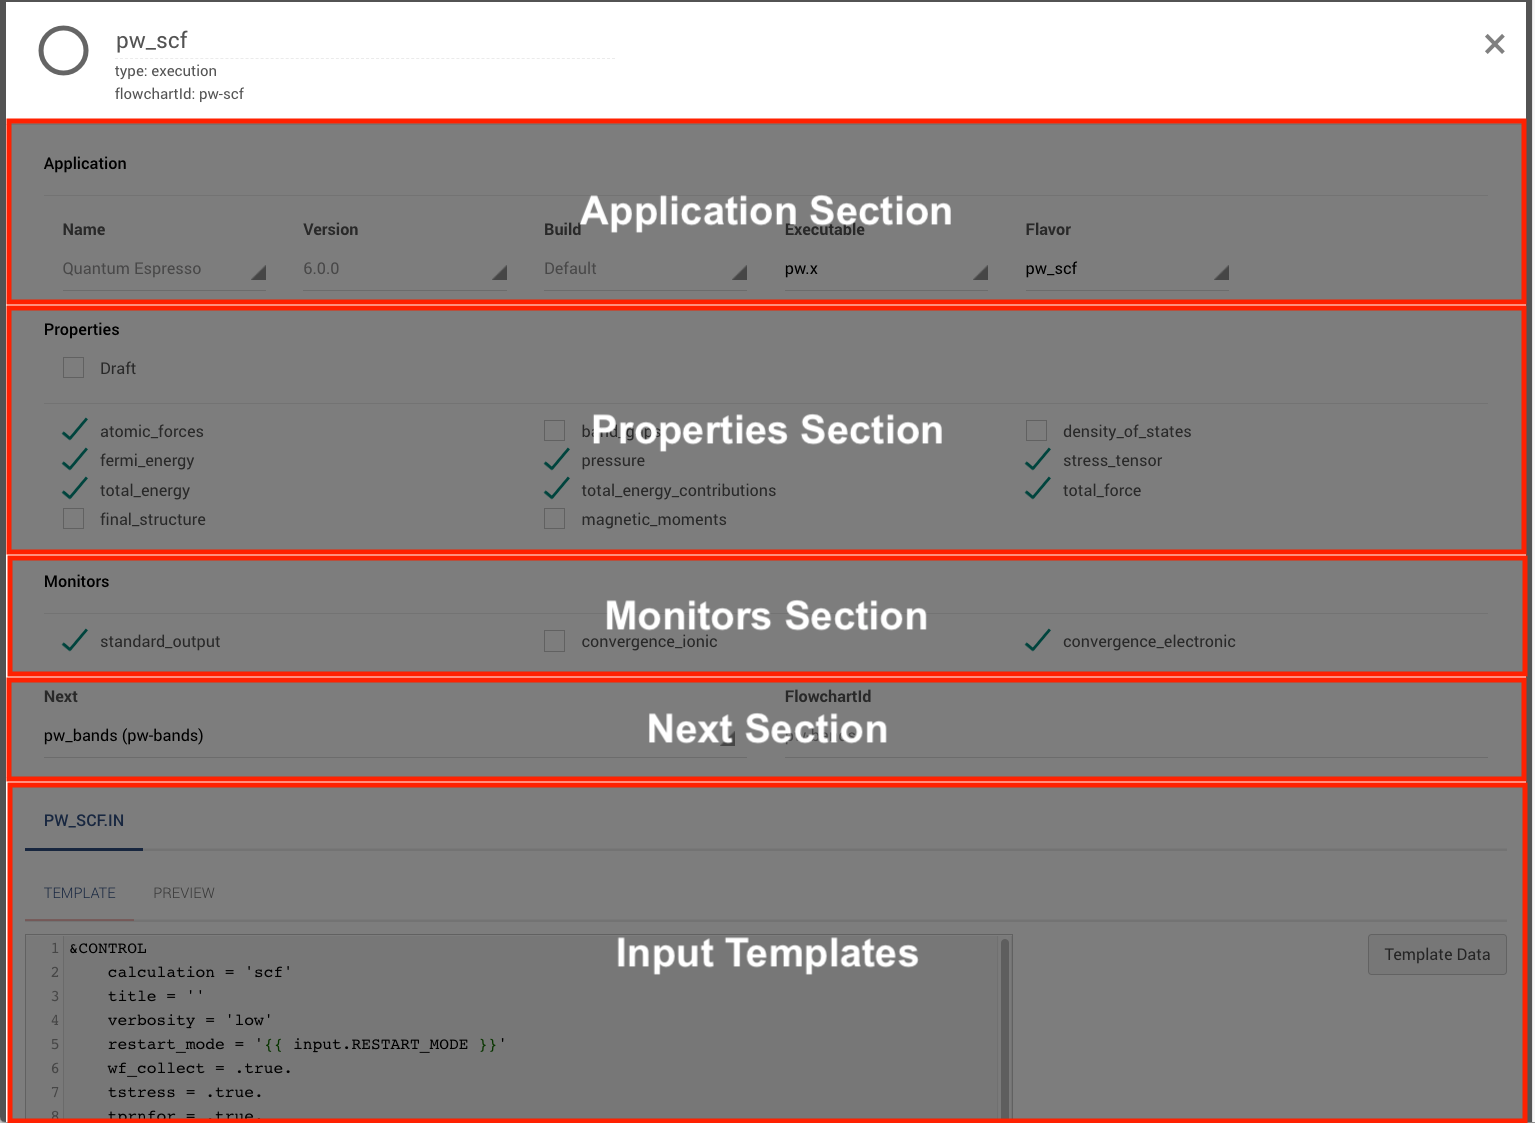Disable the stress_tensor property
Viewport: 1535px width, 1123px height.
coord(1036,459)
